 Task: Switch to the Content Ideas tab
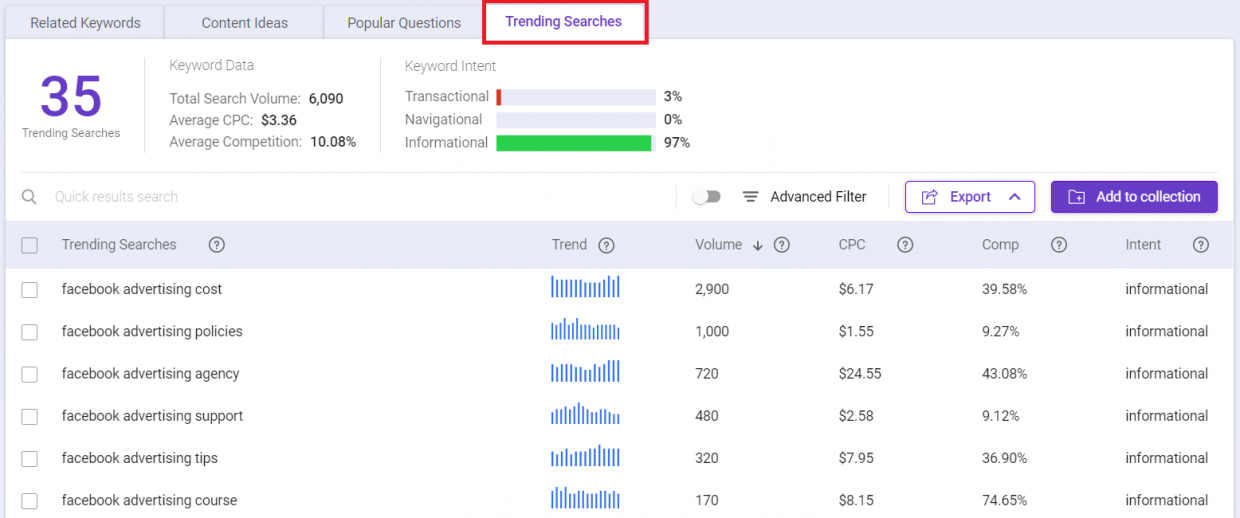[x=244, y=23]
